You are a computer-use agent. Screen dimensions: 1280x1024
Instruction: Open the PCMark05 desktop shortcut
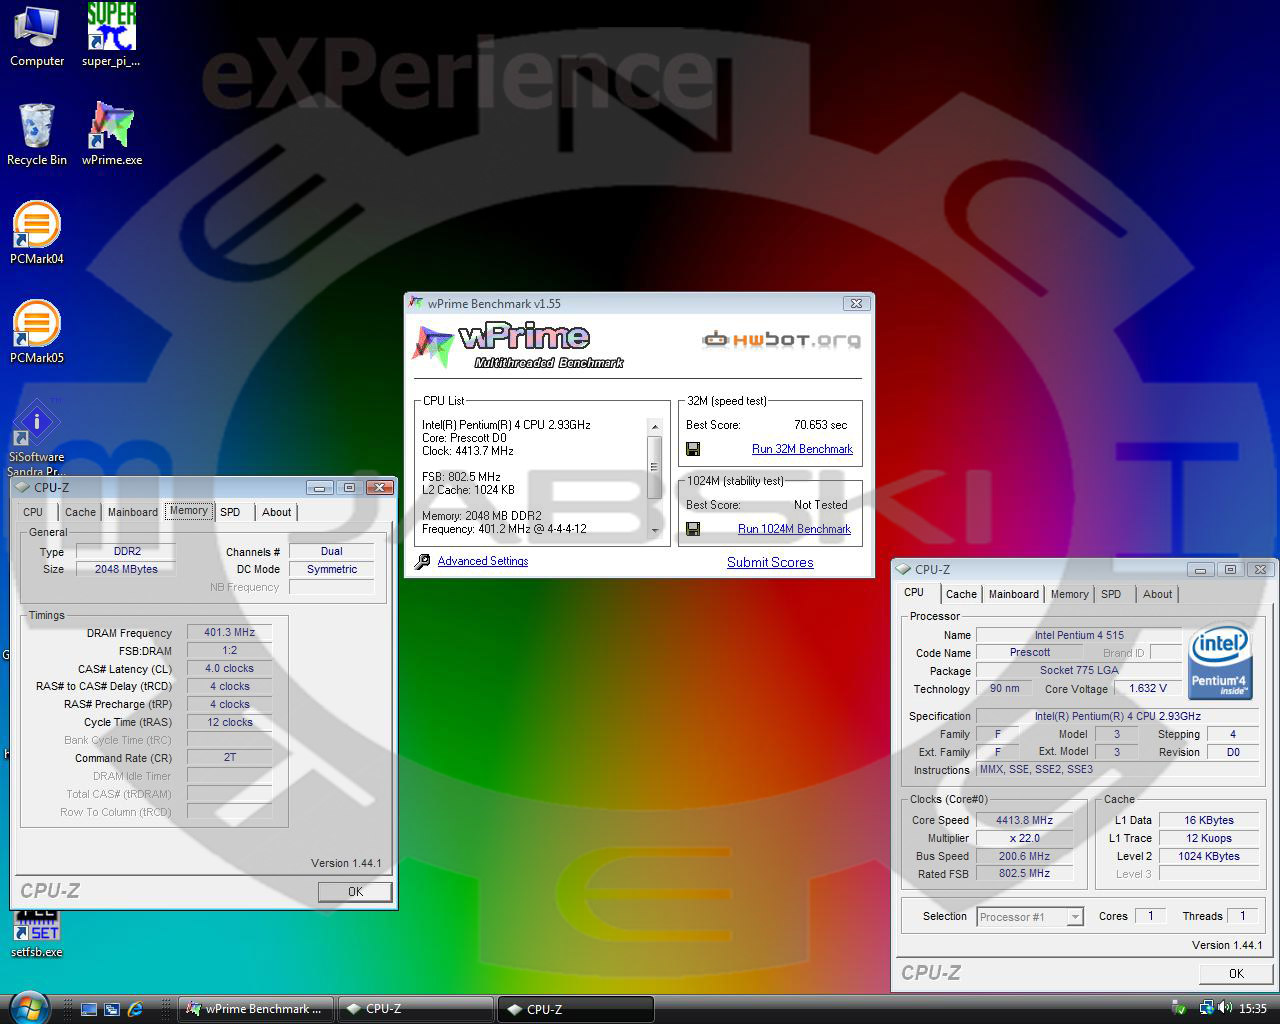[x=36, y=331]
